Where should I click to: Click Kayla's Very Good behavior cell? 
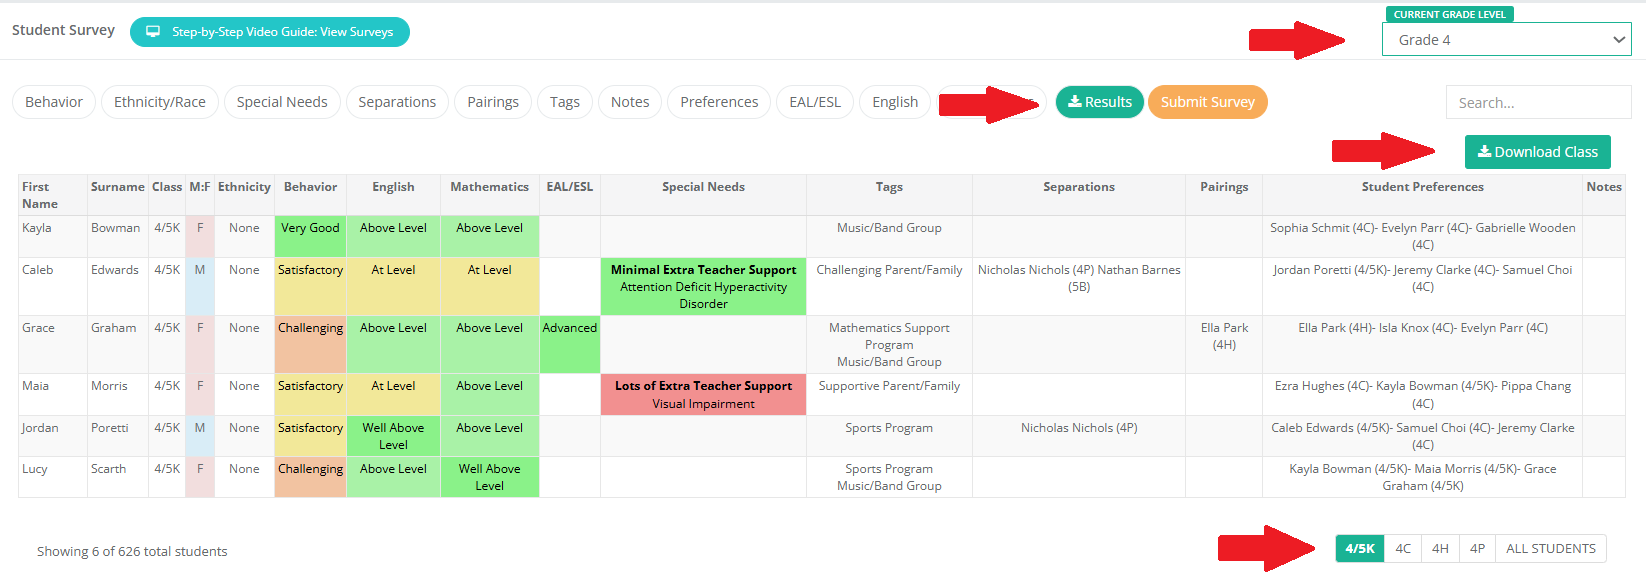(310, 236)
